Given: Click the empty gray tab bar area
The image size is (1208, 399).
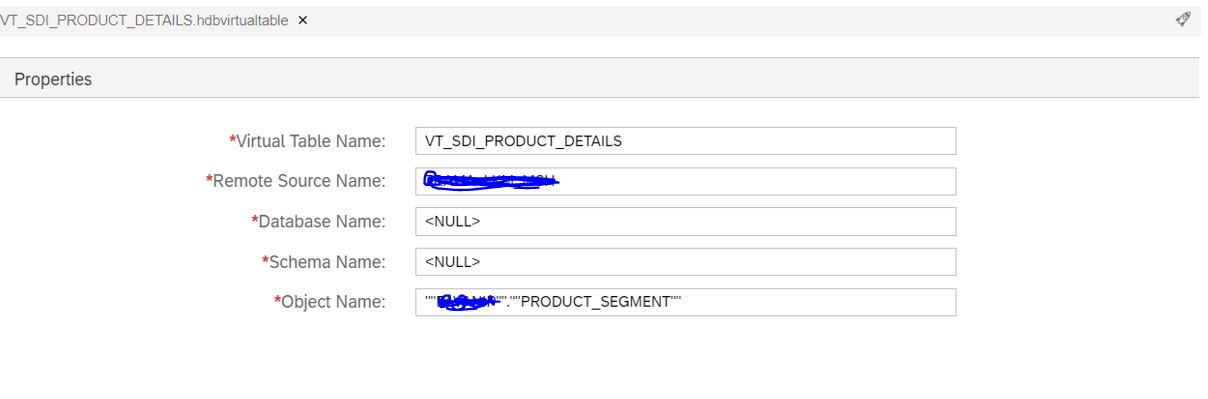Looking at the screenshot, I should (740, 21).
